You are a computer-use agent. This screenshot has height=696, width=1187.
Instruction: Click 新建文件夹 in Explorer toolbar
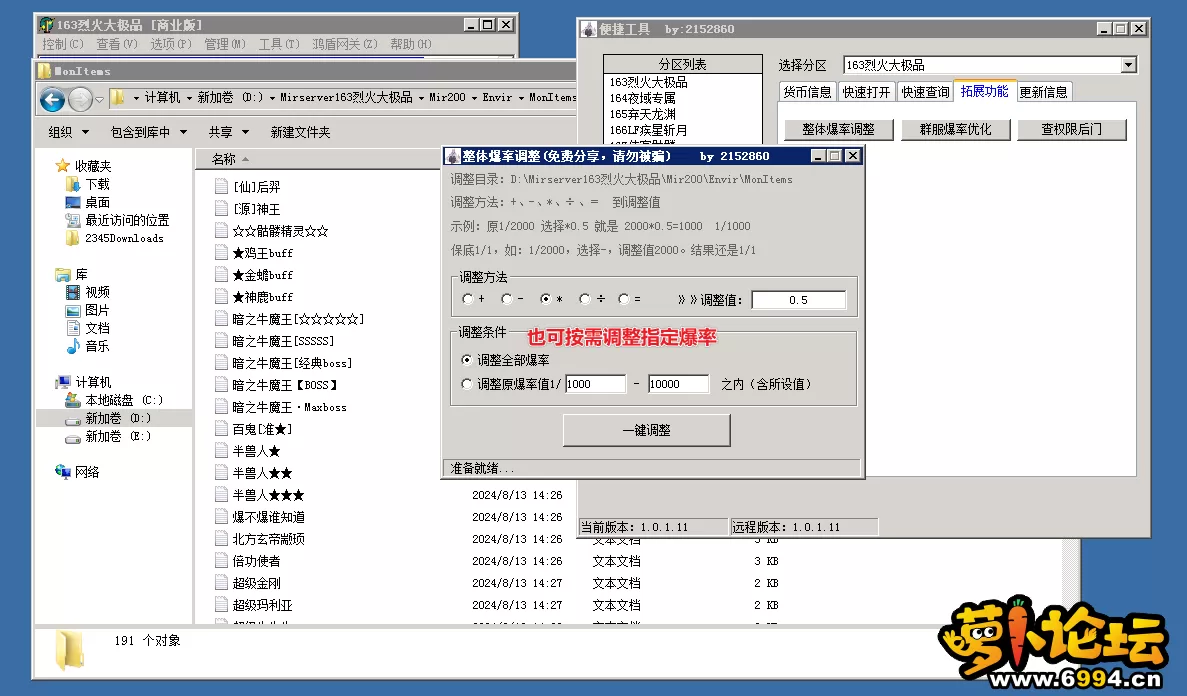point(301,132)
